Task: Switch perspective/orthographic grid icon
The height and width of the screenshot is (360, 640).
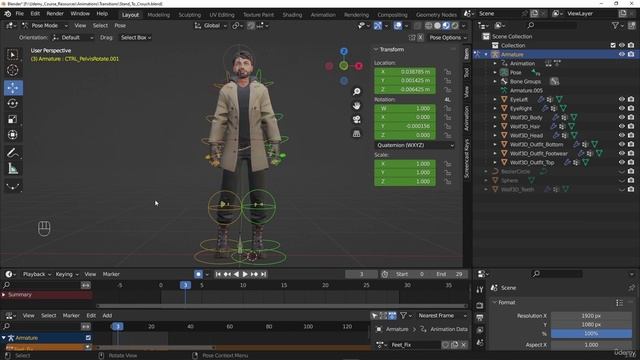Action: [x=356, y=133]
